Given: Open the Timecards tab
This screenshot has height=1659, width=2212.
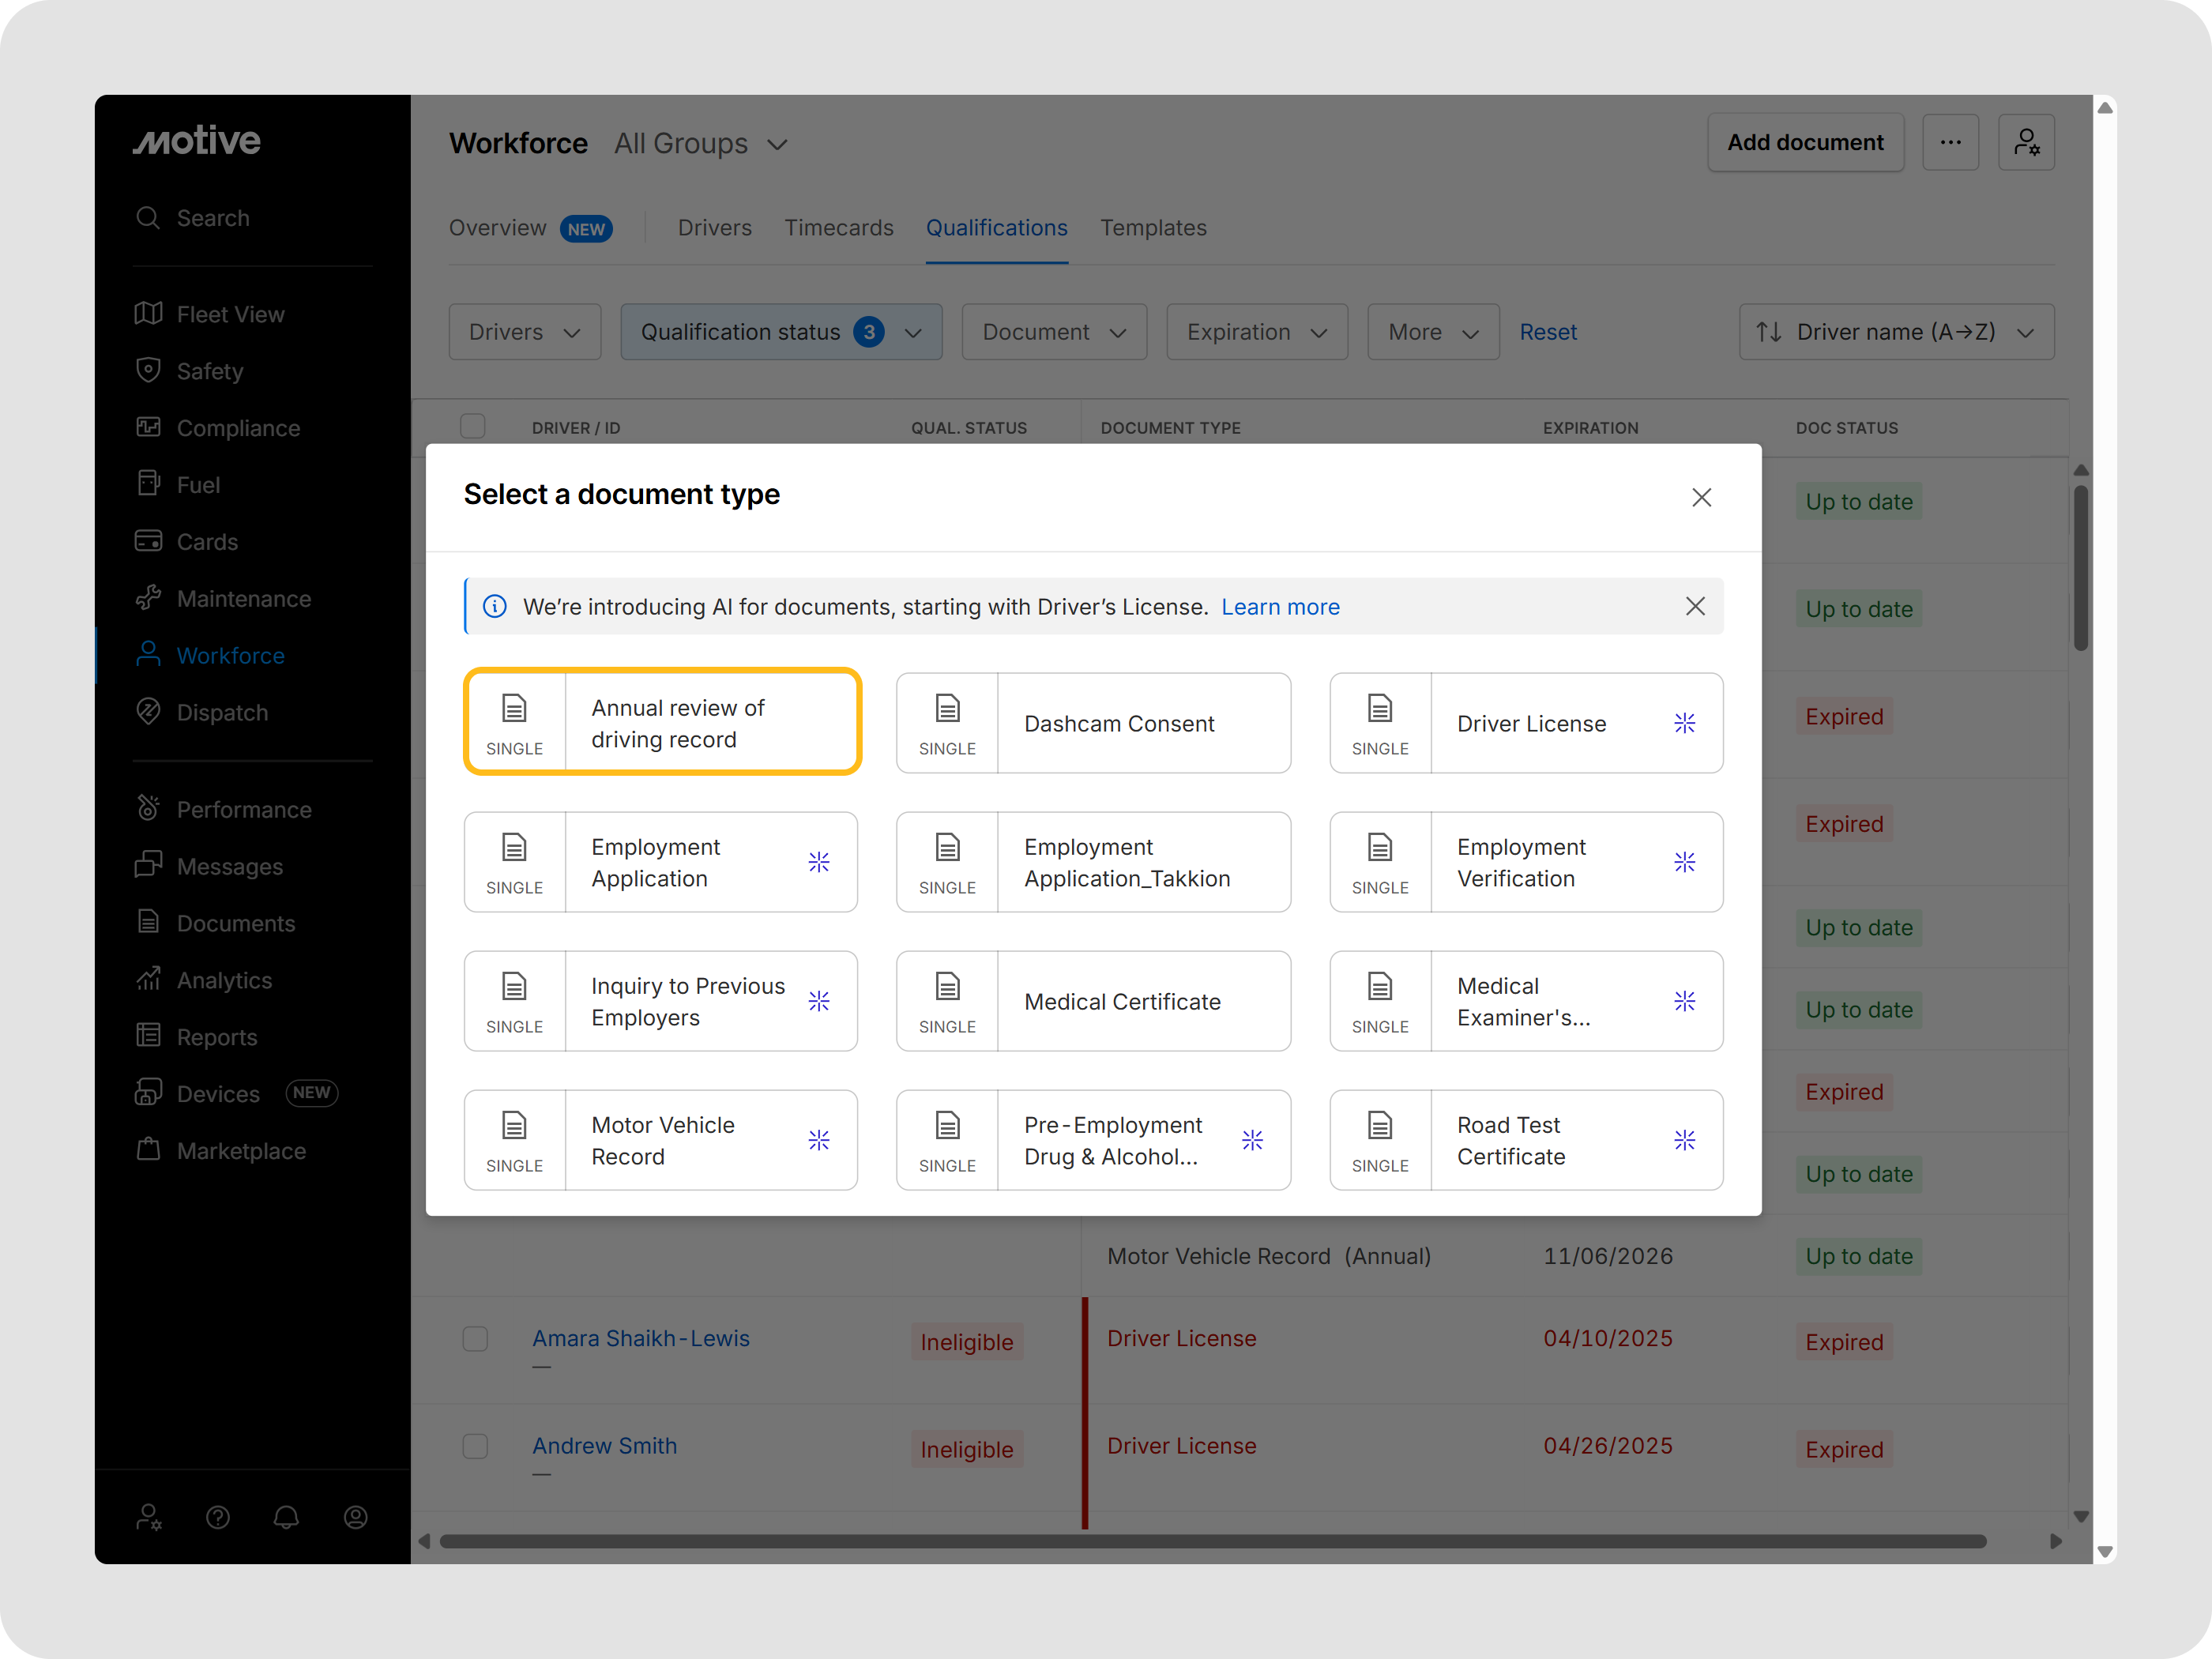Looking at the screenshot, I should pyautogui.click(x=838, y=228).
